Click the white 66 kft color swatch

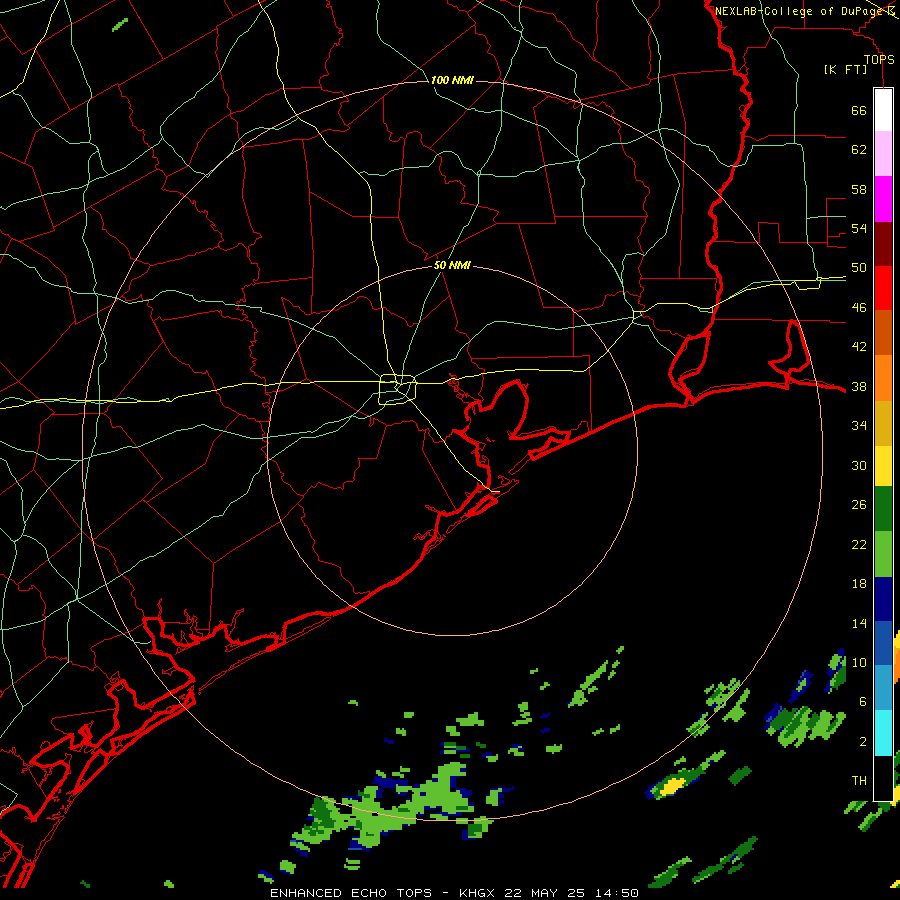[883, 110]
